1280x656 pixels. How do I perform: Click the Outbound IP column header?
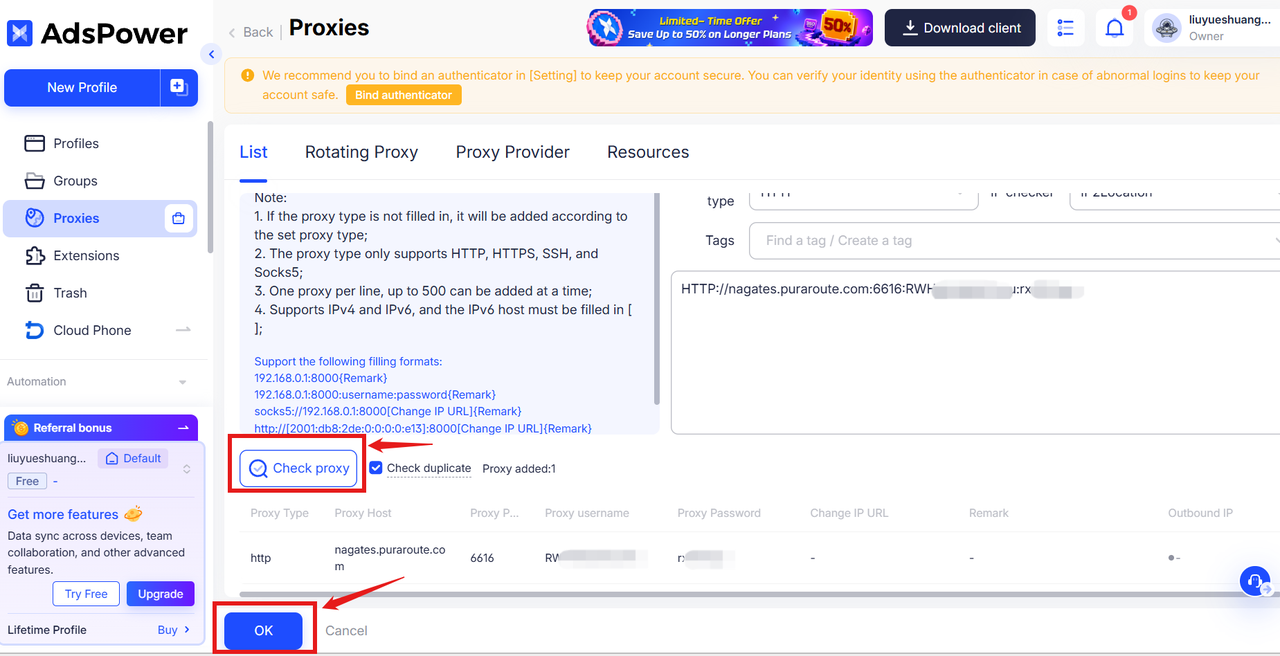[x=1200, y=513]
